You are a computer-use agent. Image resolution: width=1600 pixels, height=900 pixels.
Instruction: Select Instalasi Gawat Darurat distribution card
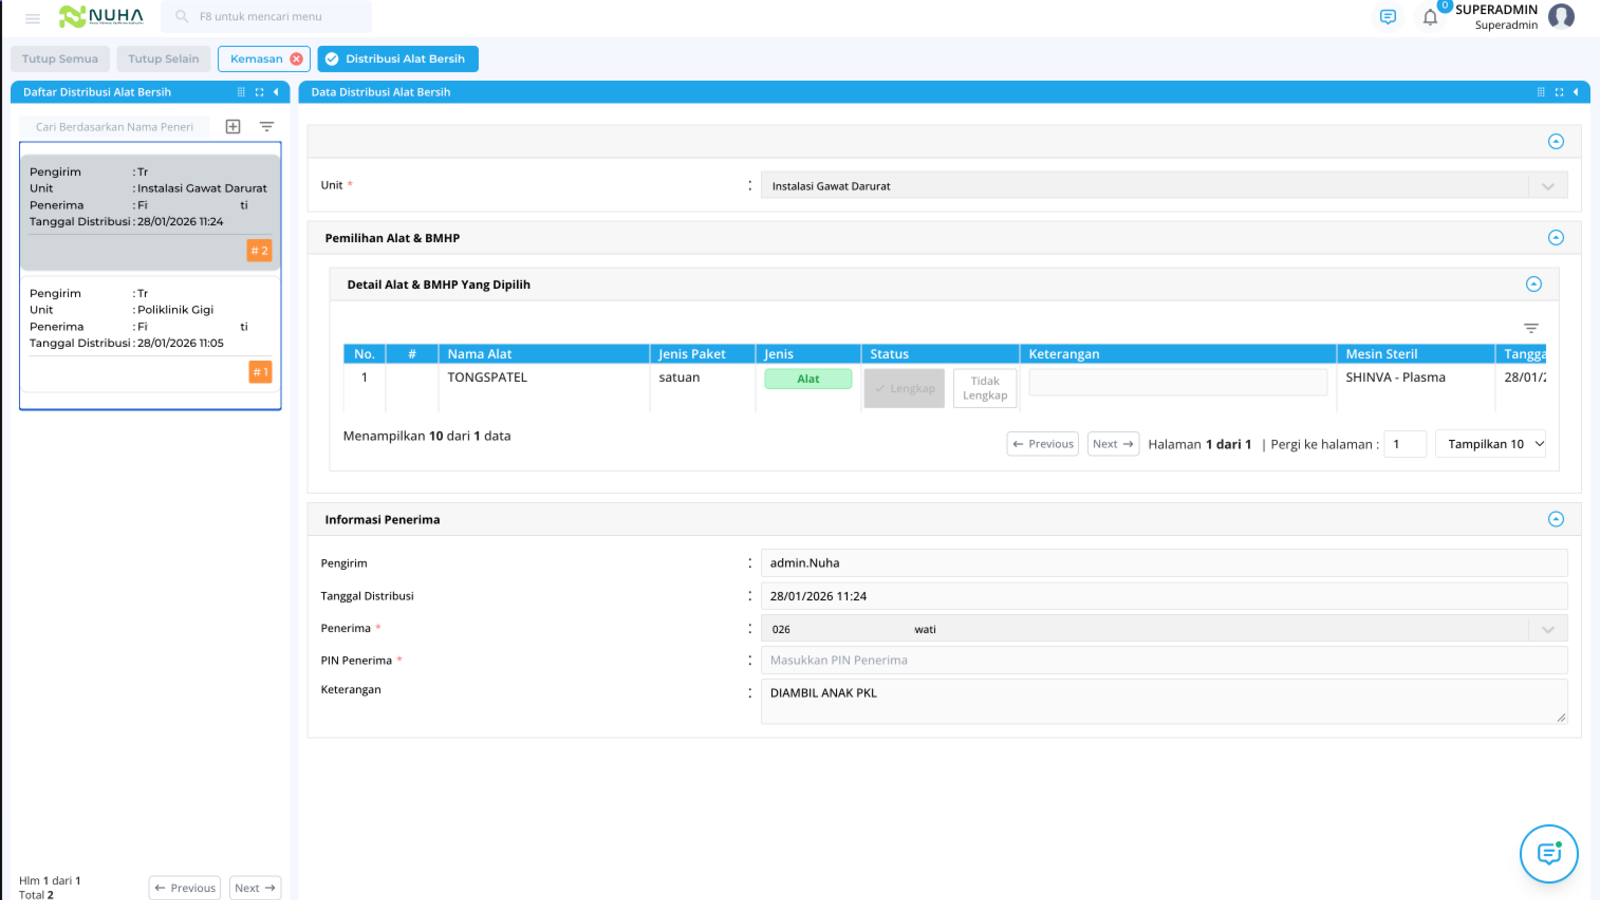click(150, 212)
